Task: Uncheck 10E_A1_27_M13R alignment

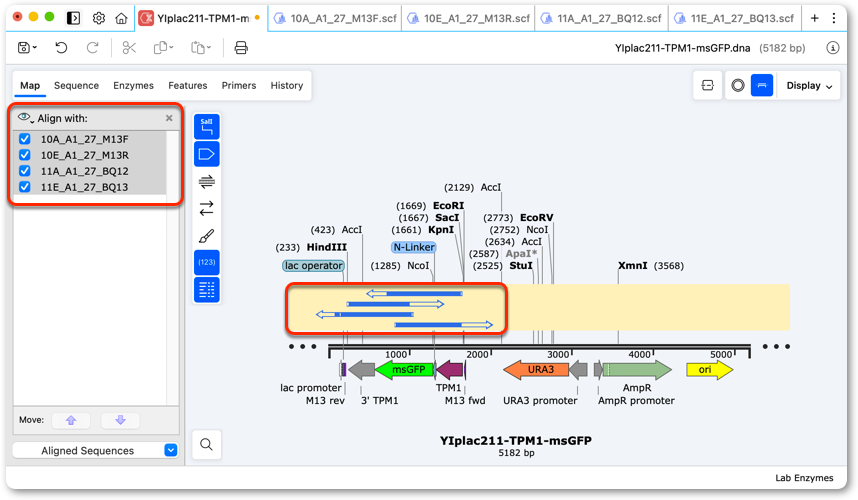Action: click(25, 155)
